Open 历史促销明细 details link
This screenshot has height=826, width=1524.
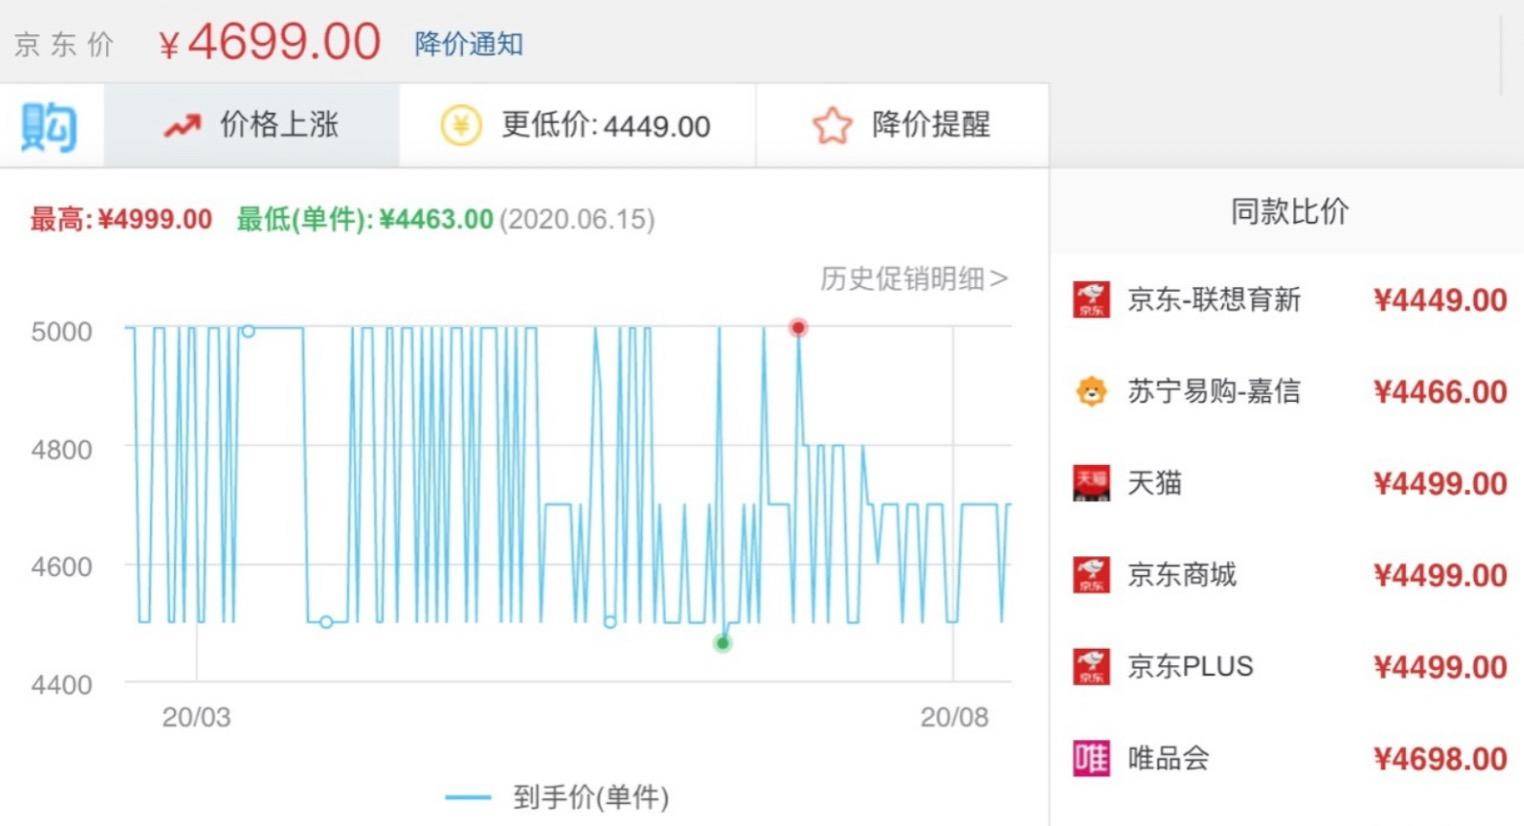914,278
